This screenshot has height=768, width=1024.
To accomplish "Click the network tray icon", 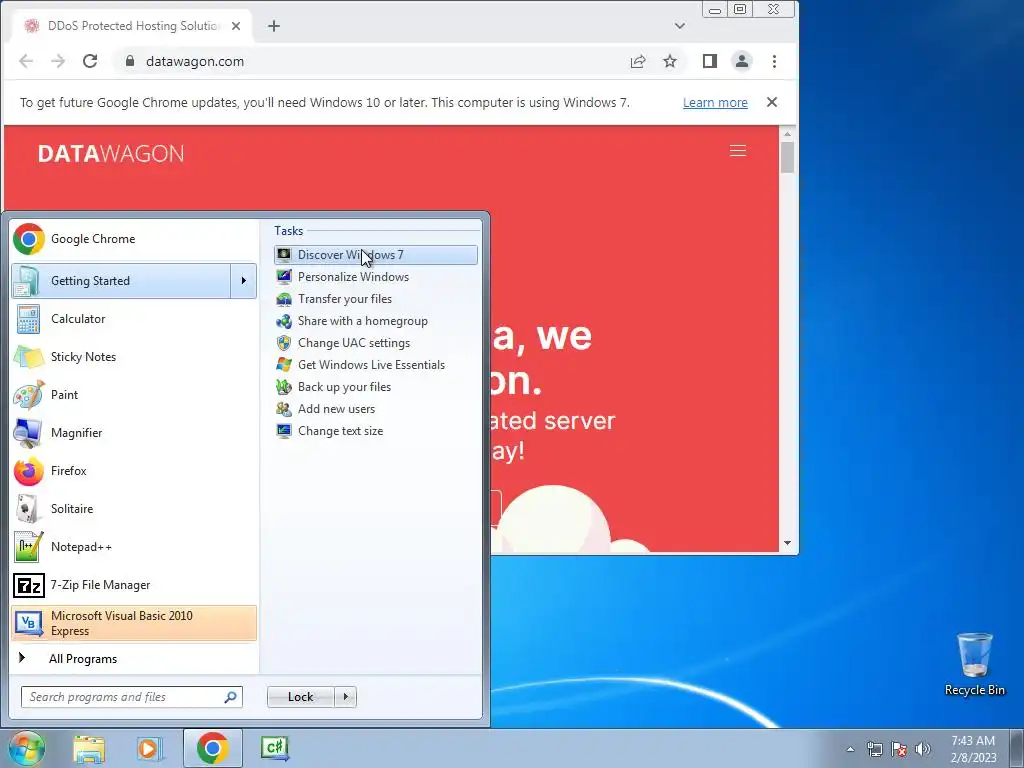I will point(874,749).
